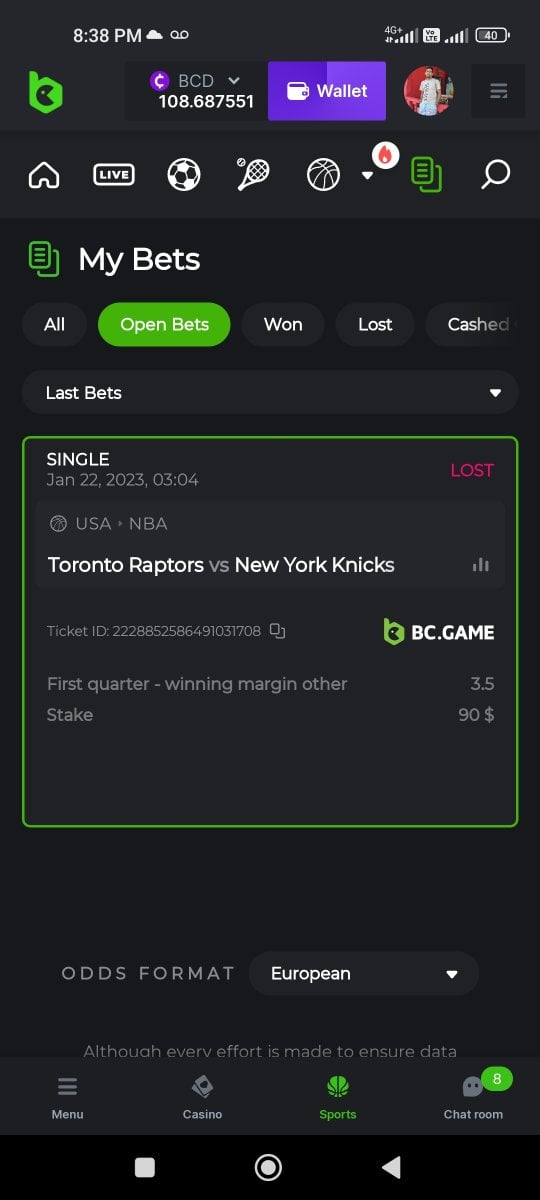Select the tennis racket sport icon

click(x=252, y=174)
